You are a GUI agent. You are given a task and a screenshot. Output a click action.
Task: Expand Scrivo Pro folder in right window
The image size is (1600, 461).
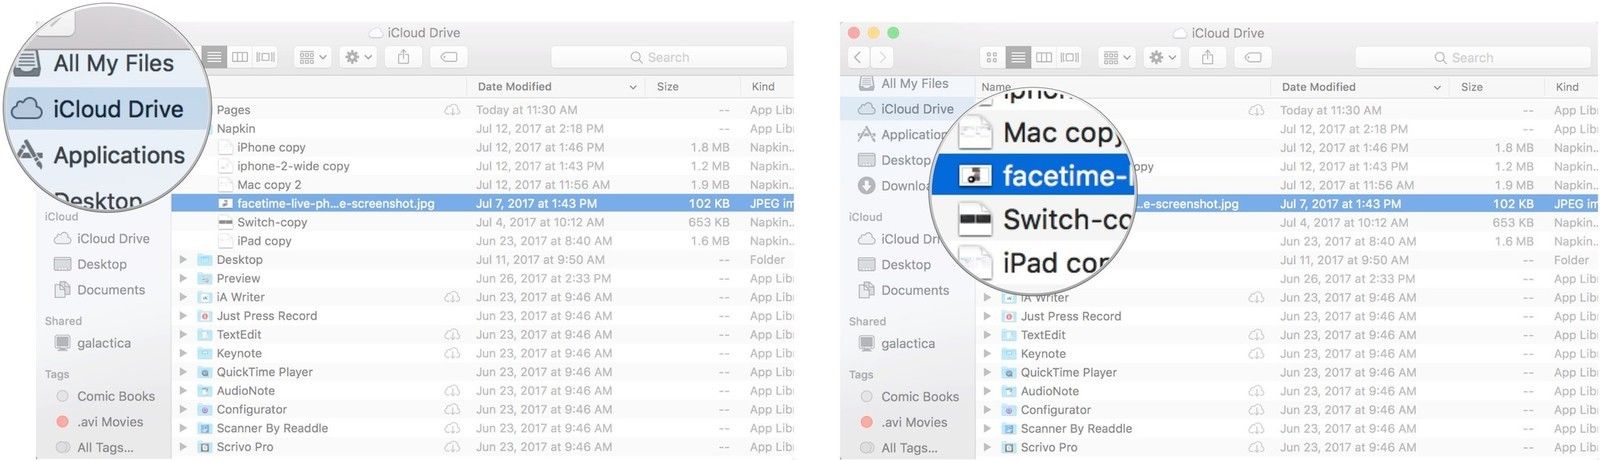pos(987,447)
